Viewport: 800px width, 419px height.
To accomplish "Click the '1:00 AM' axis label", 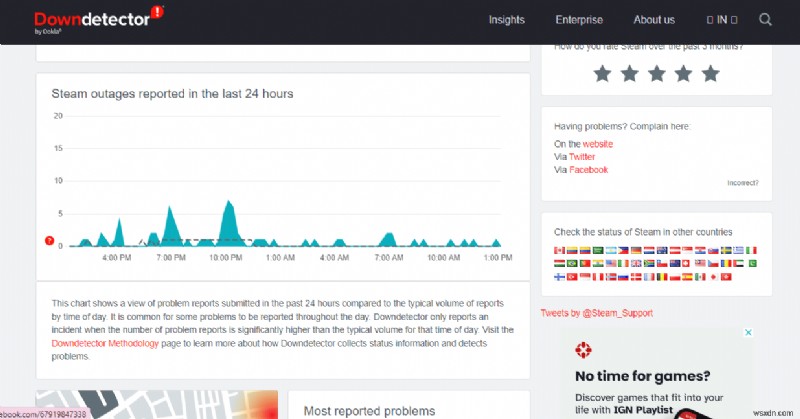I will 280,258.
